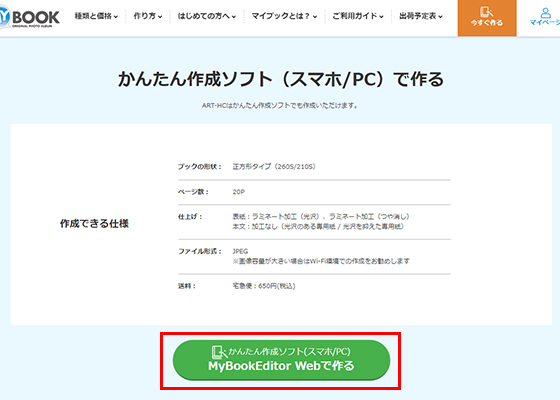The width and height of the screenshot is (560, 400).
Task: Click the green MyBookEditor Webで作る button
Action: [x=281, y=360]
